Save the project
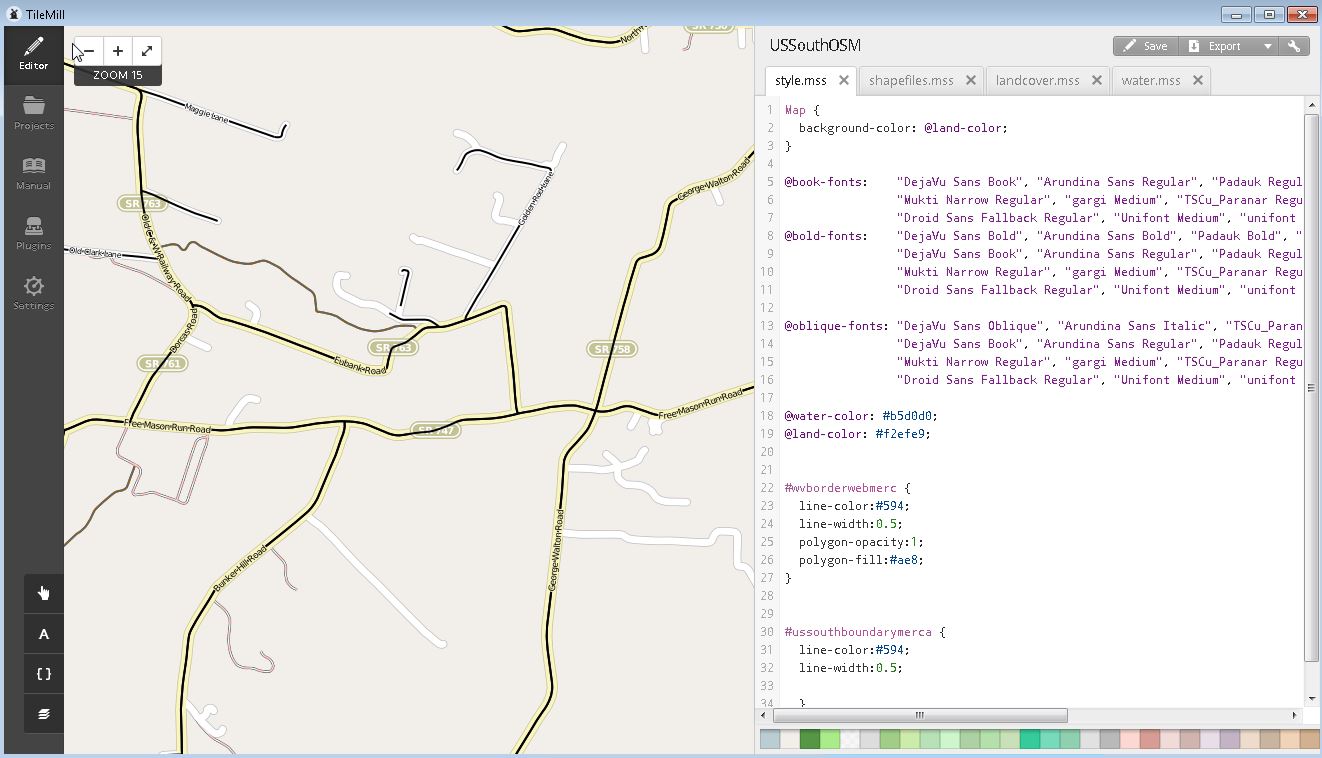This screenshot has width=1322, height=758. pos(1145,46)
